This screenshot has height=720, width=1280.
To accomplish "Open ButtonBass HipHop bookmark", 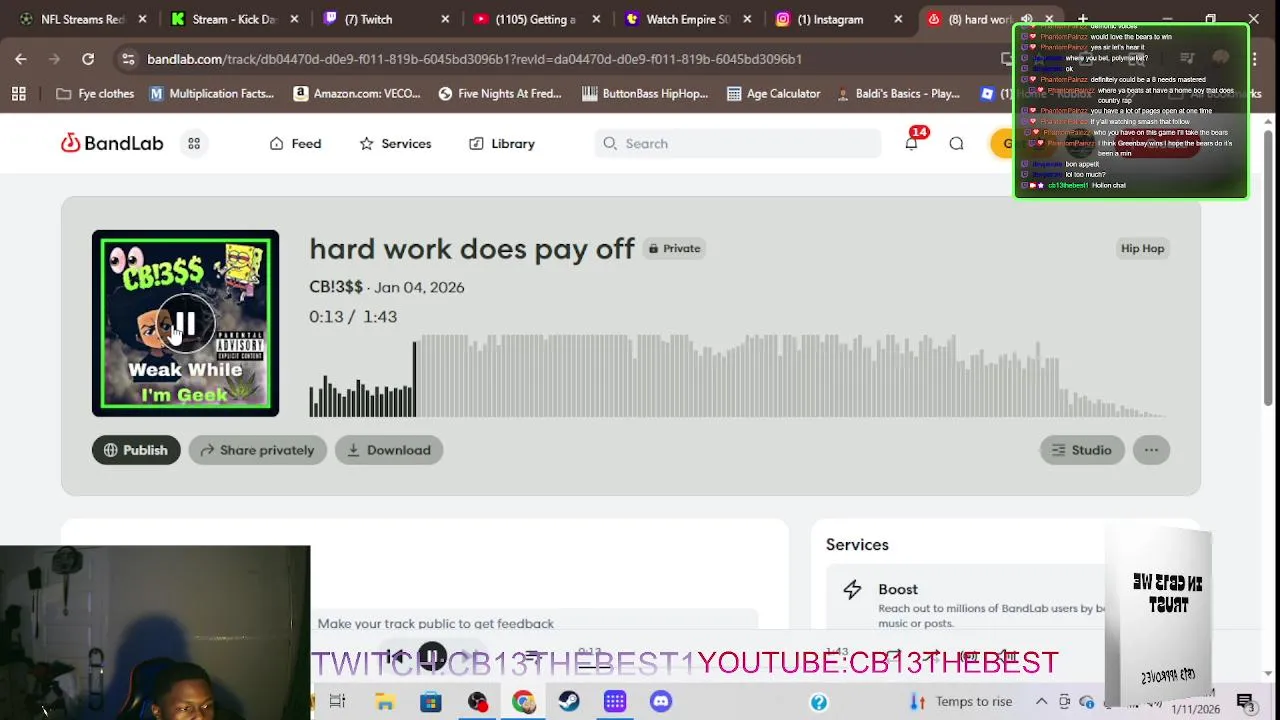I will point(645,93).
